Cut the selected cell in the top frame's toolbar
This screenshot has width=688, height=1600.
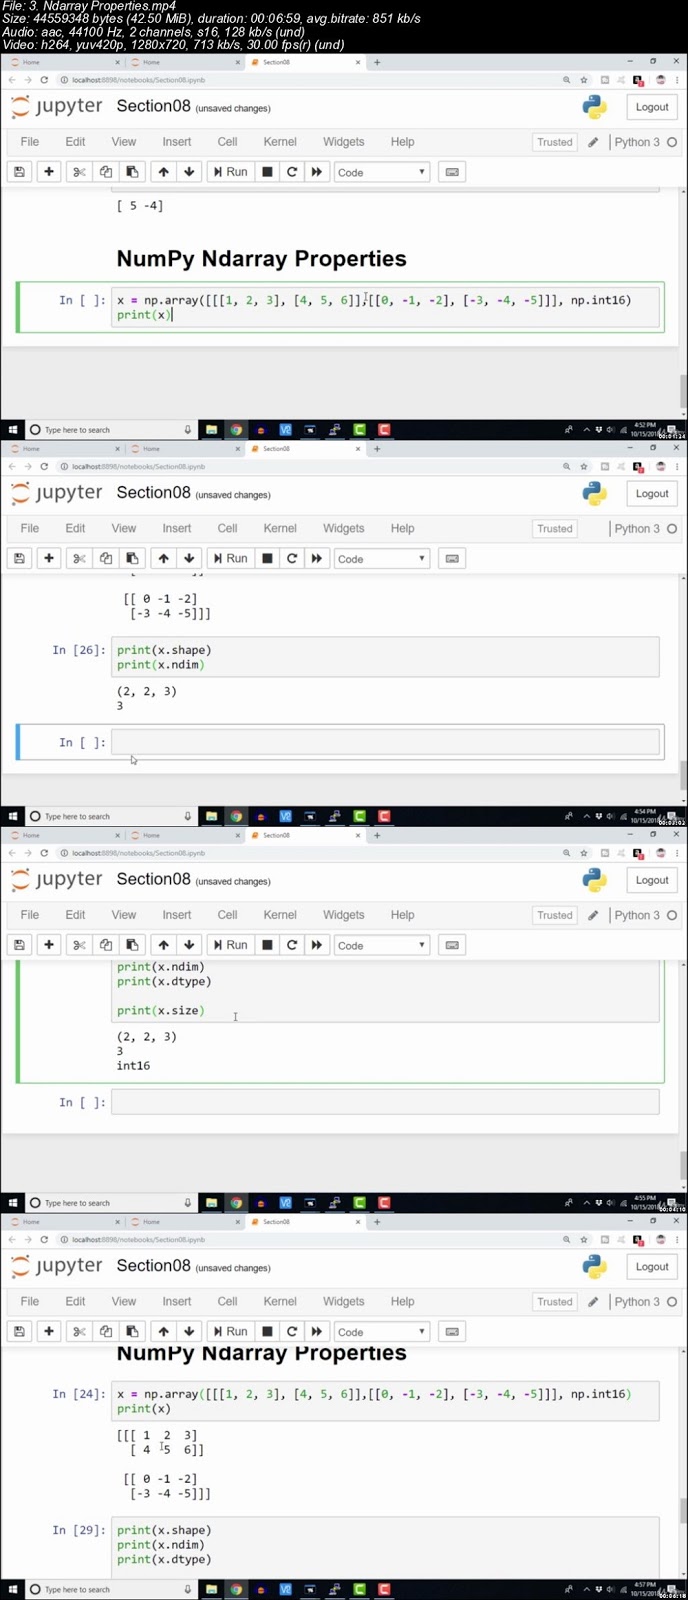79,172
